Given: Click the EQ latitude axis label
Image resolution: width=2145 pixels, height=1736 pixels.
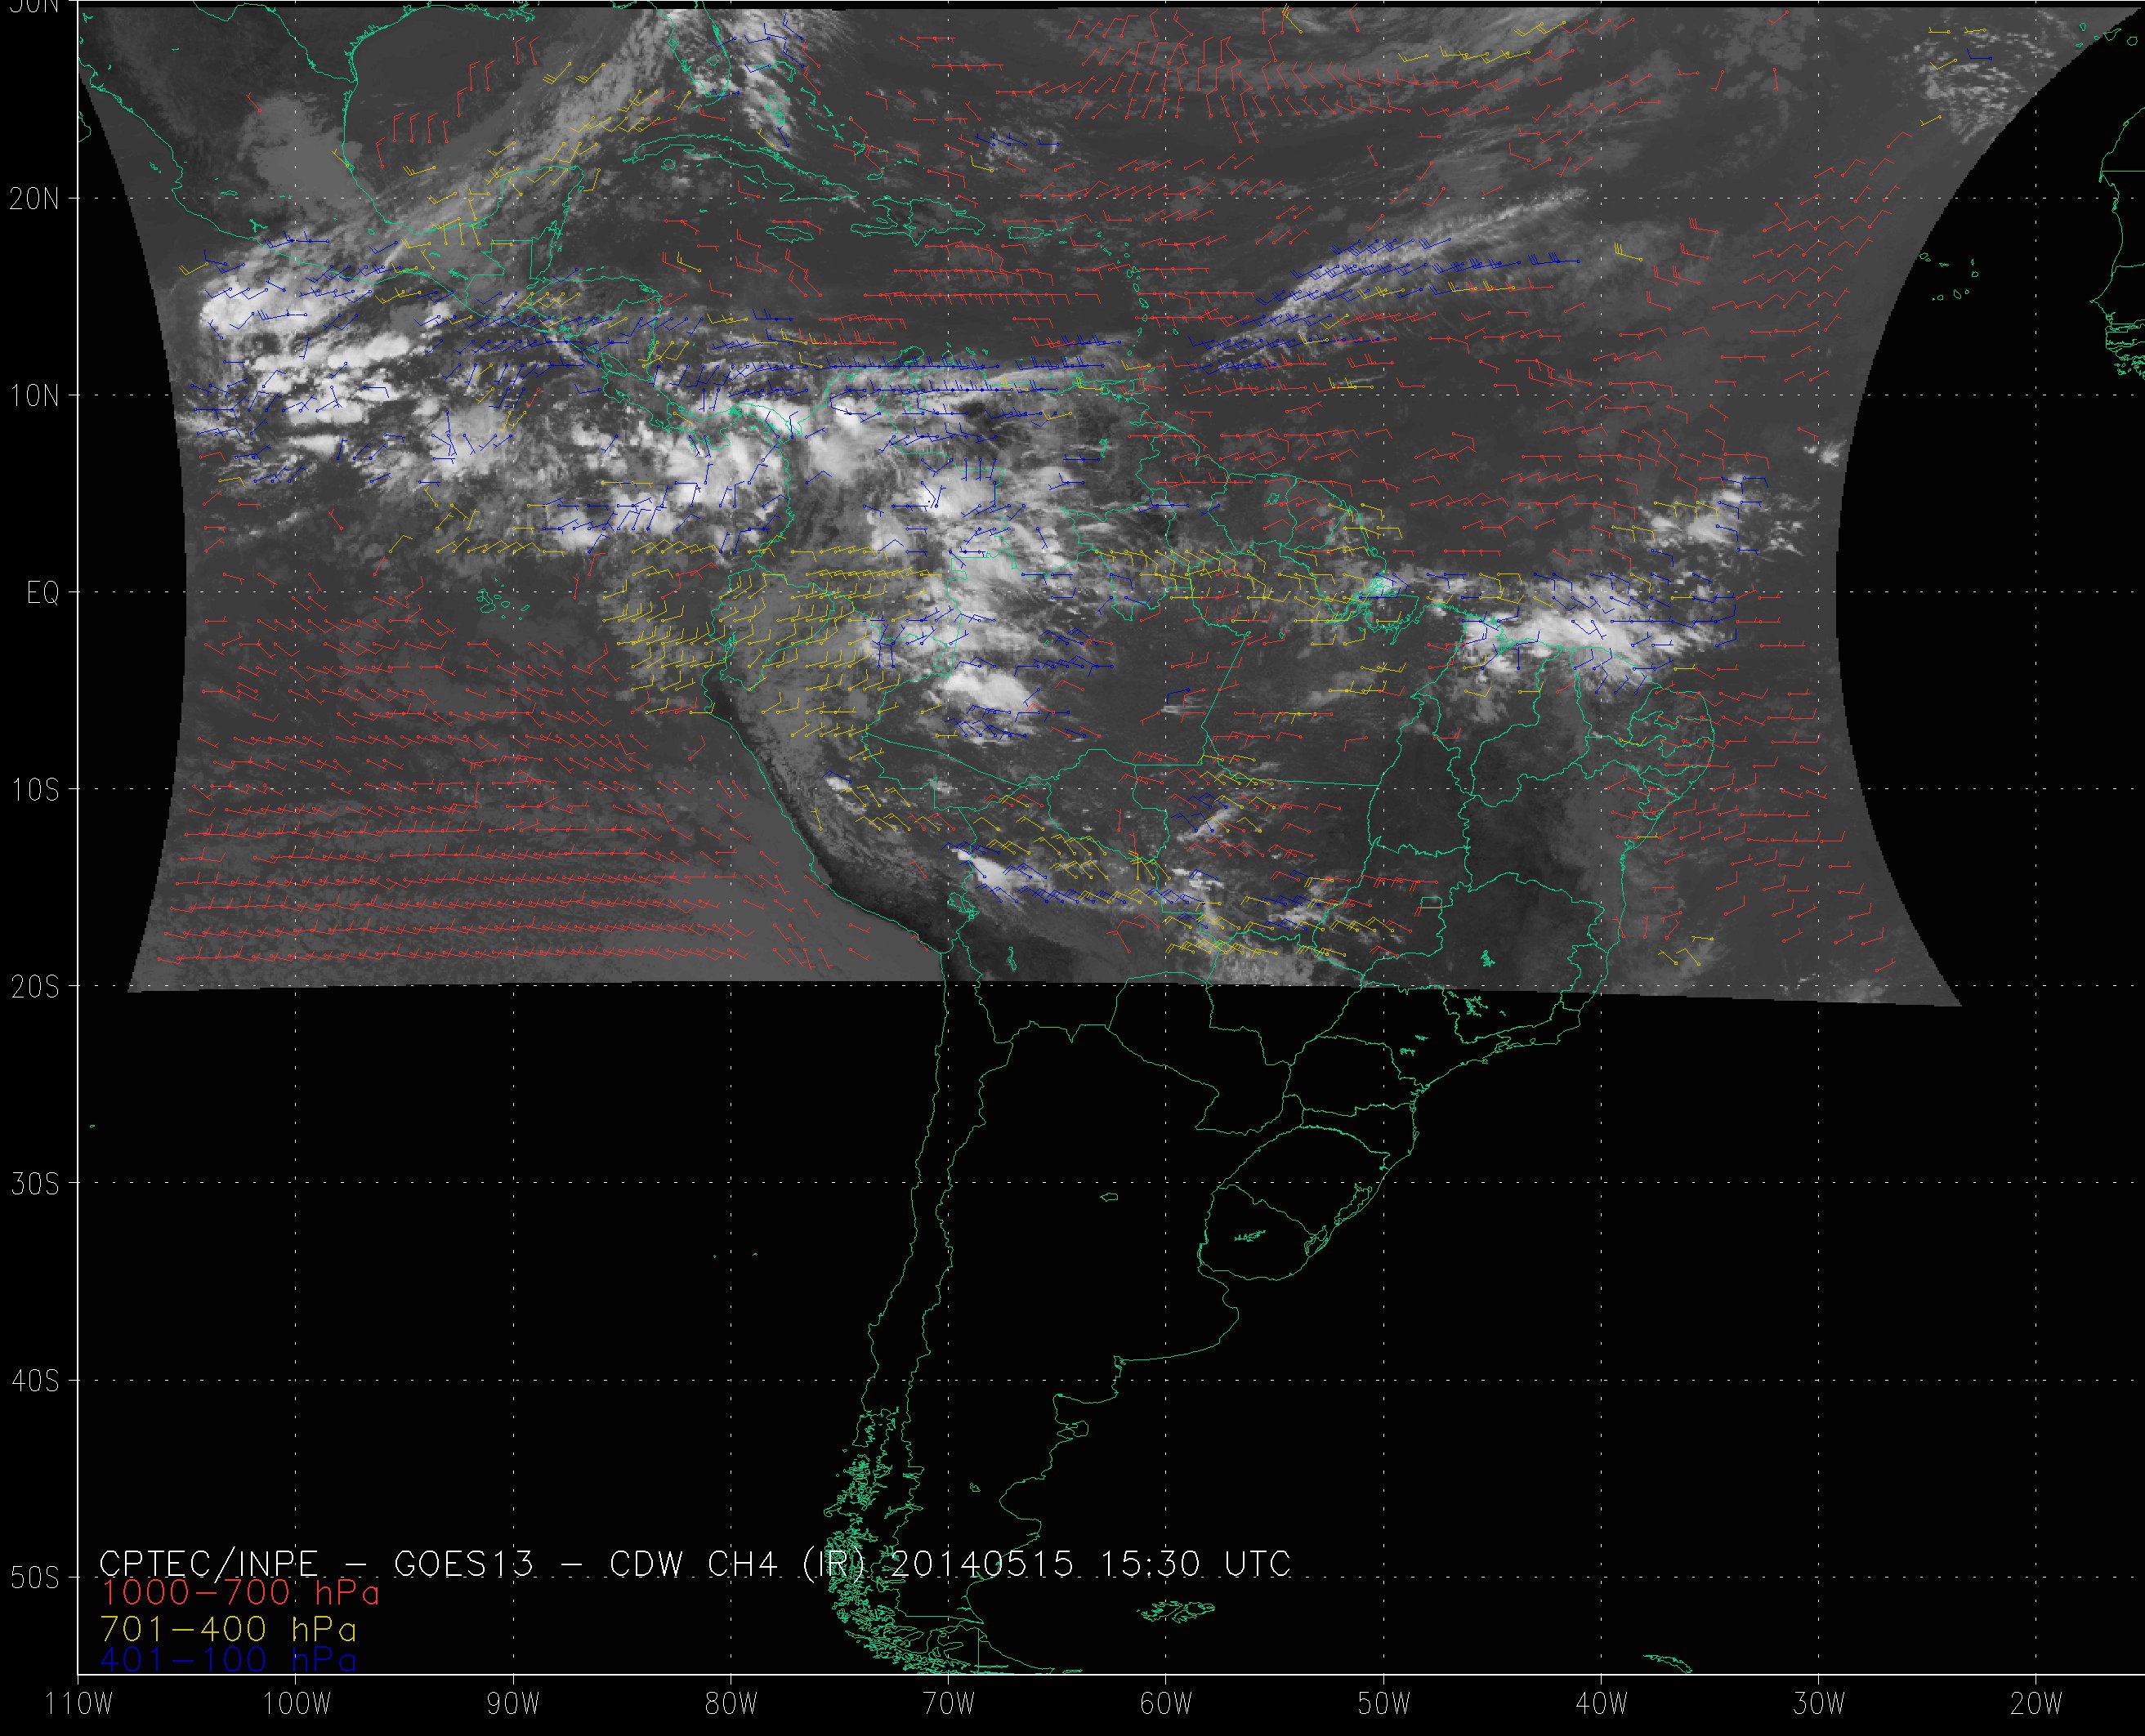Looking at the screenshot, I should pos(42,593).
